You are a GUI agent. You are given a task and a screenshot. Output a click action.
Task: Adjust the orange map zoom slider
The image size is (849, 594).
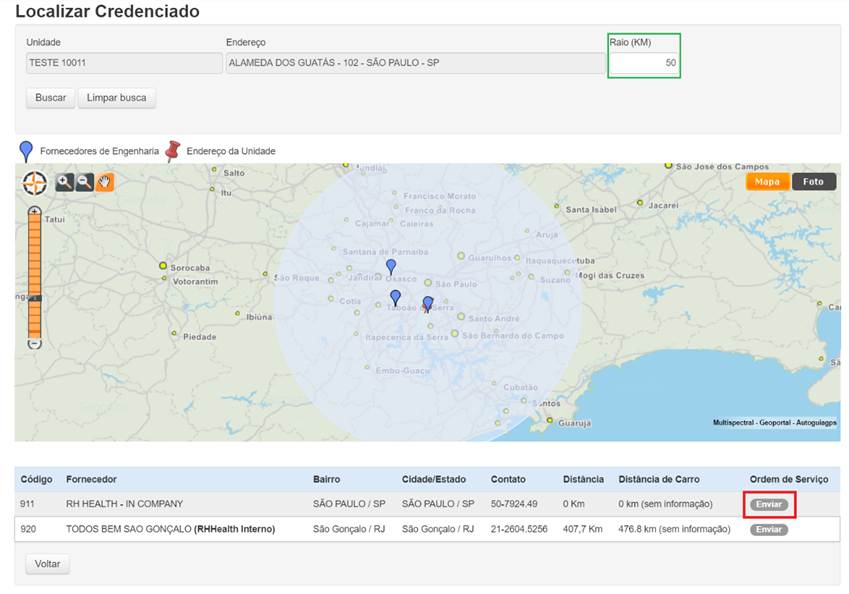click(x=35, y=276)
